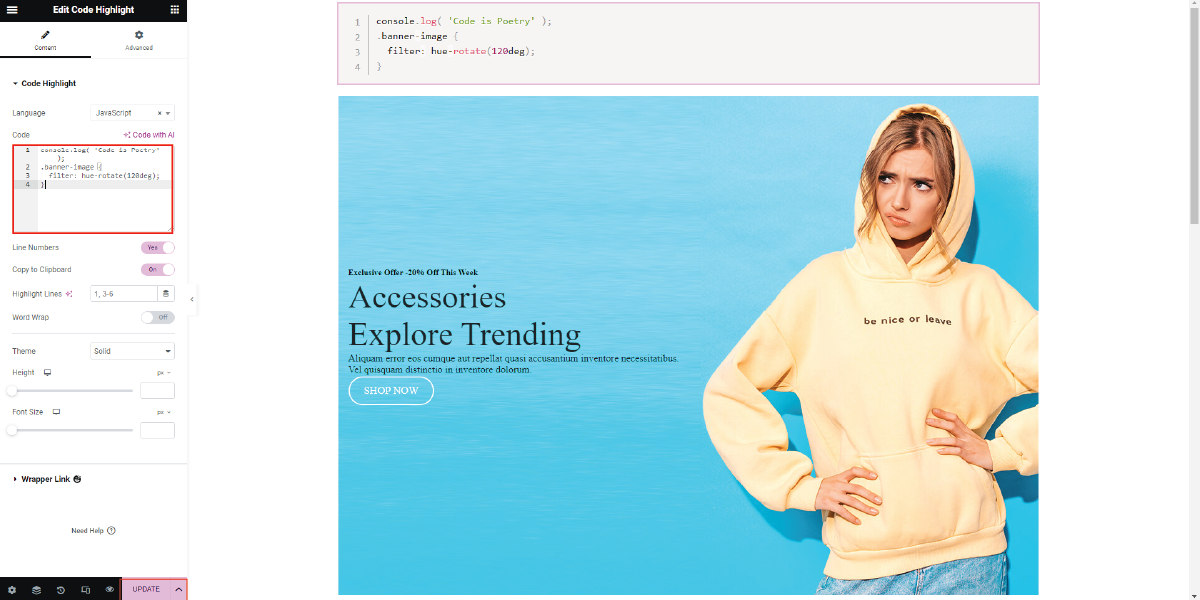Open the save options arrow
This screenshot has width=1200, height=600.
(179, 589)
